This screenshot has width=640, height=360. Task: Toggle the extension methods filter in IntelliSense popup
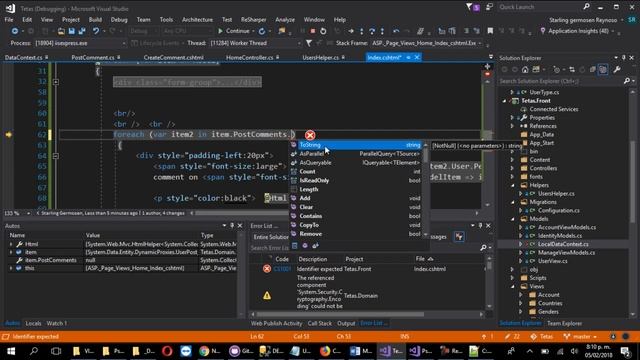tap(315, 246)
